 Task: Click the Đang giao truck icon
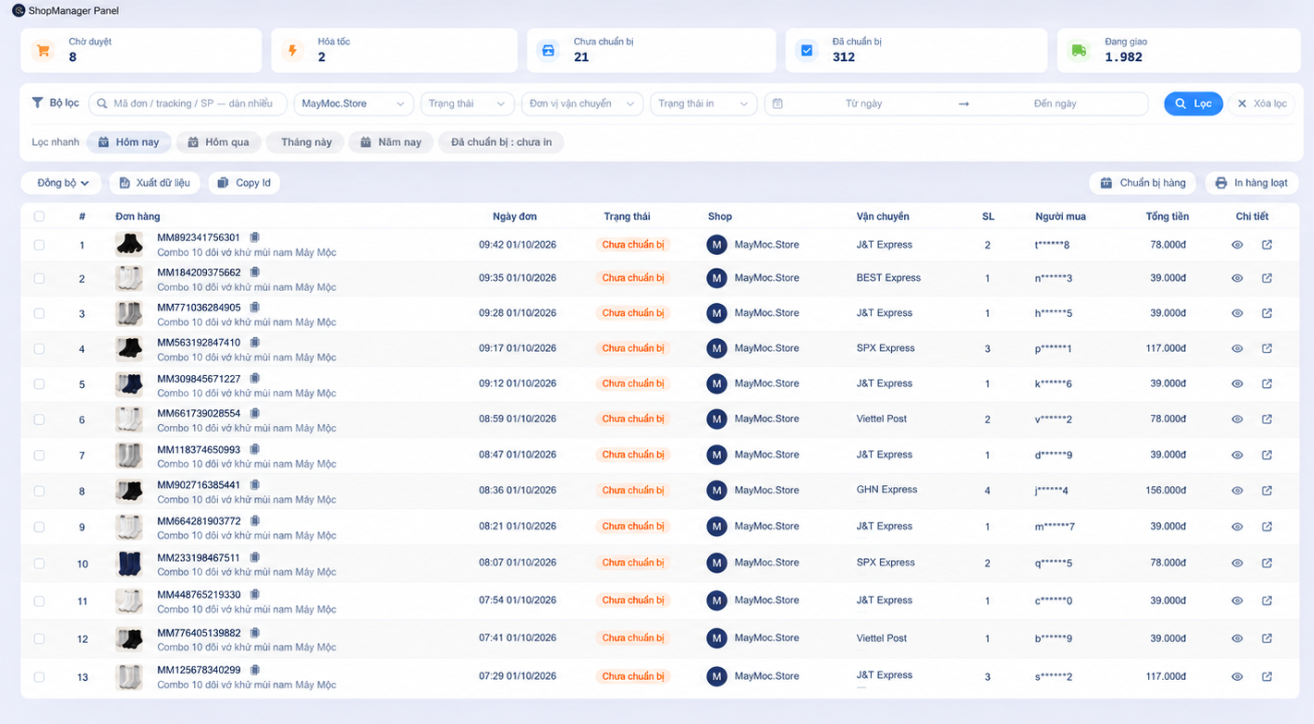(x=1078, y=50)
